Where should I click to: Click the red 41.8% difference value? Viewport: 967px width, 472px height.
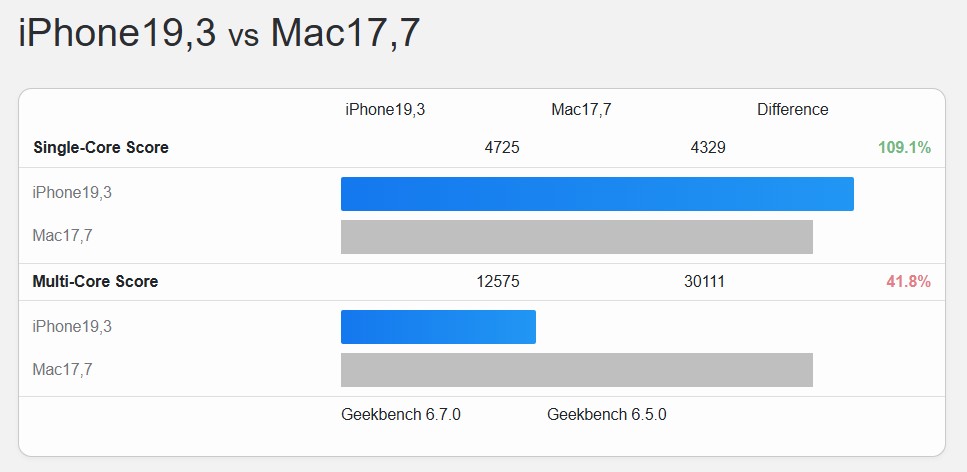pos(908,282)
